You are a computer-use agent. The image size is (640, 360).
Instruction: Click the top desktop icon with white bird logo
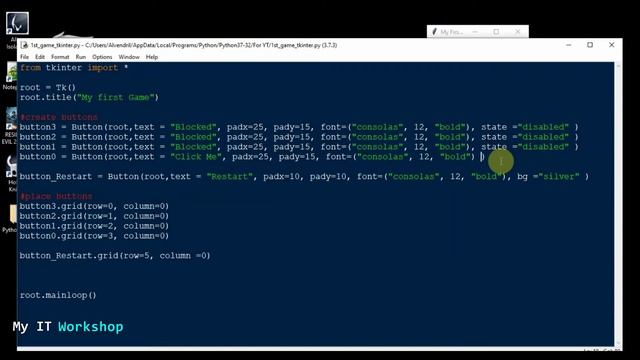[17, 23]
